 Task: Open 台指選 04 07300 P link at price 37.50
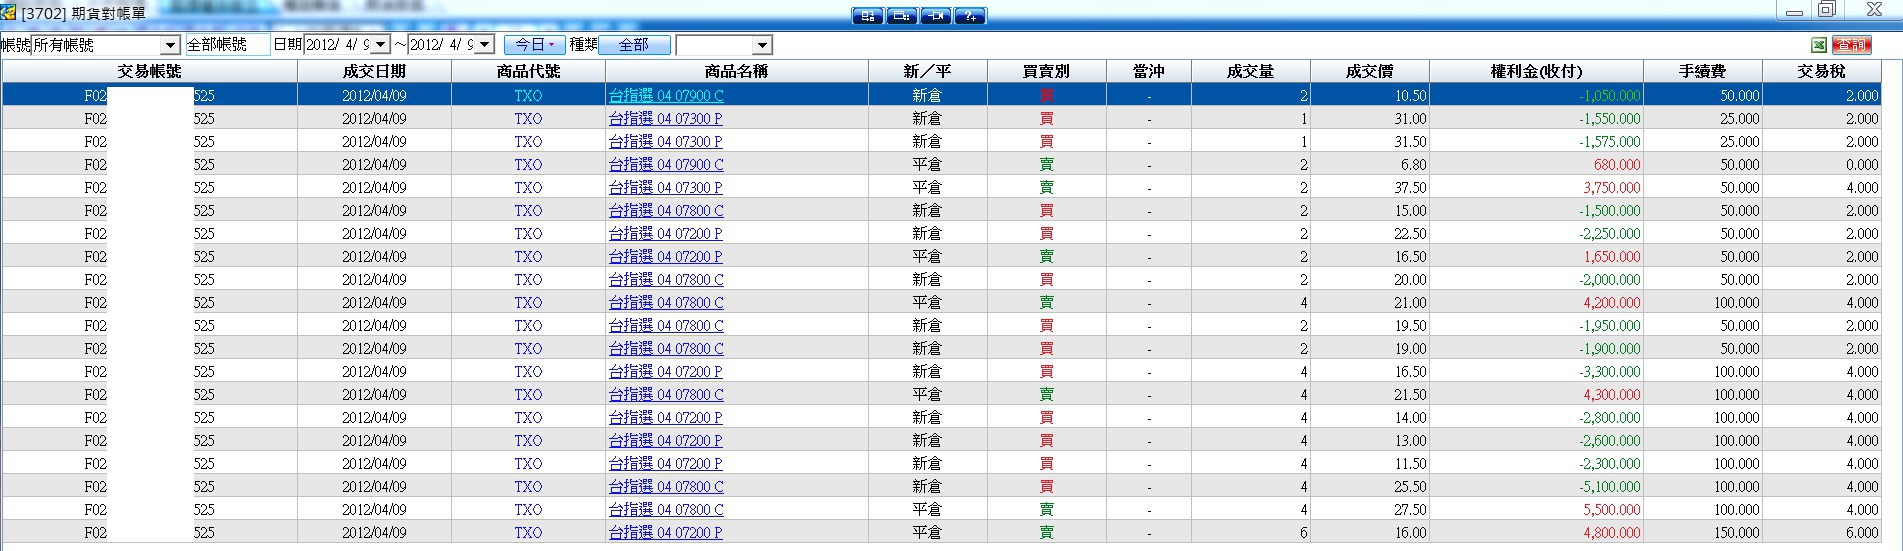tap(666, 187)
